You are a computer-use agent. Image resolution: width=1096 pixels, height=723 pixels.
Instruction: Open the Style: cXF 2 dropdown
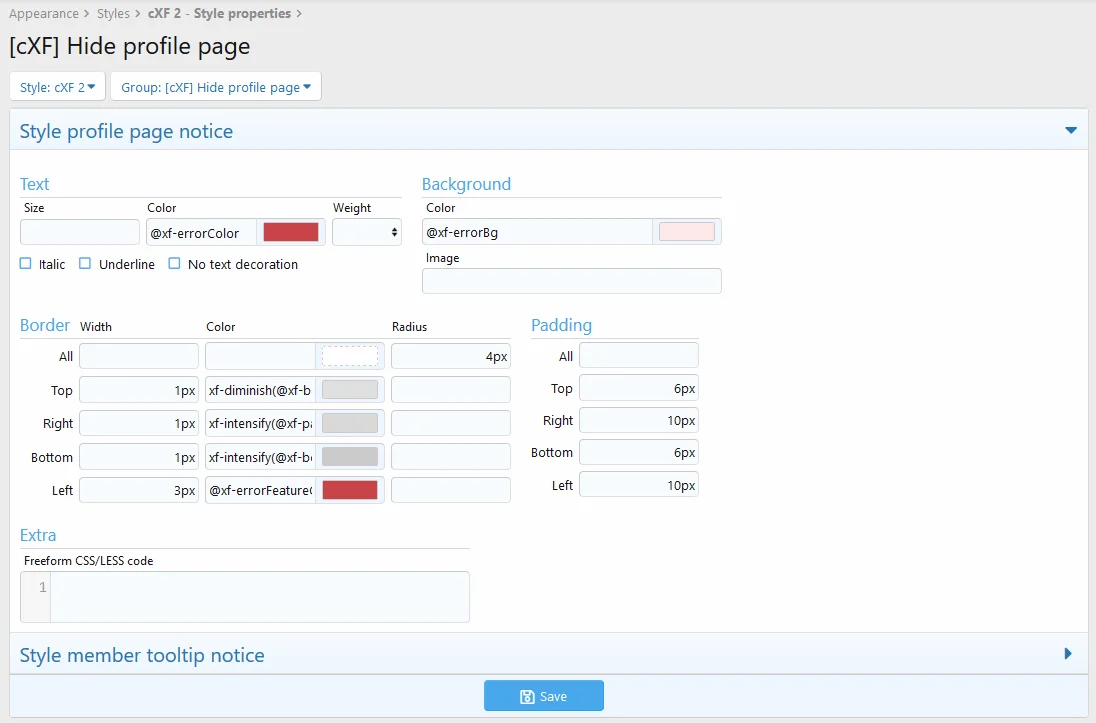pyautogui.click(x=58, y=87)
